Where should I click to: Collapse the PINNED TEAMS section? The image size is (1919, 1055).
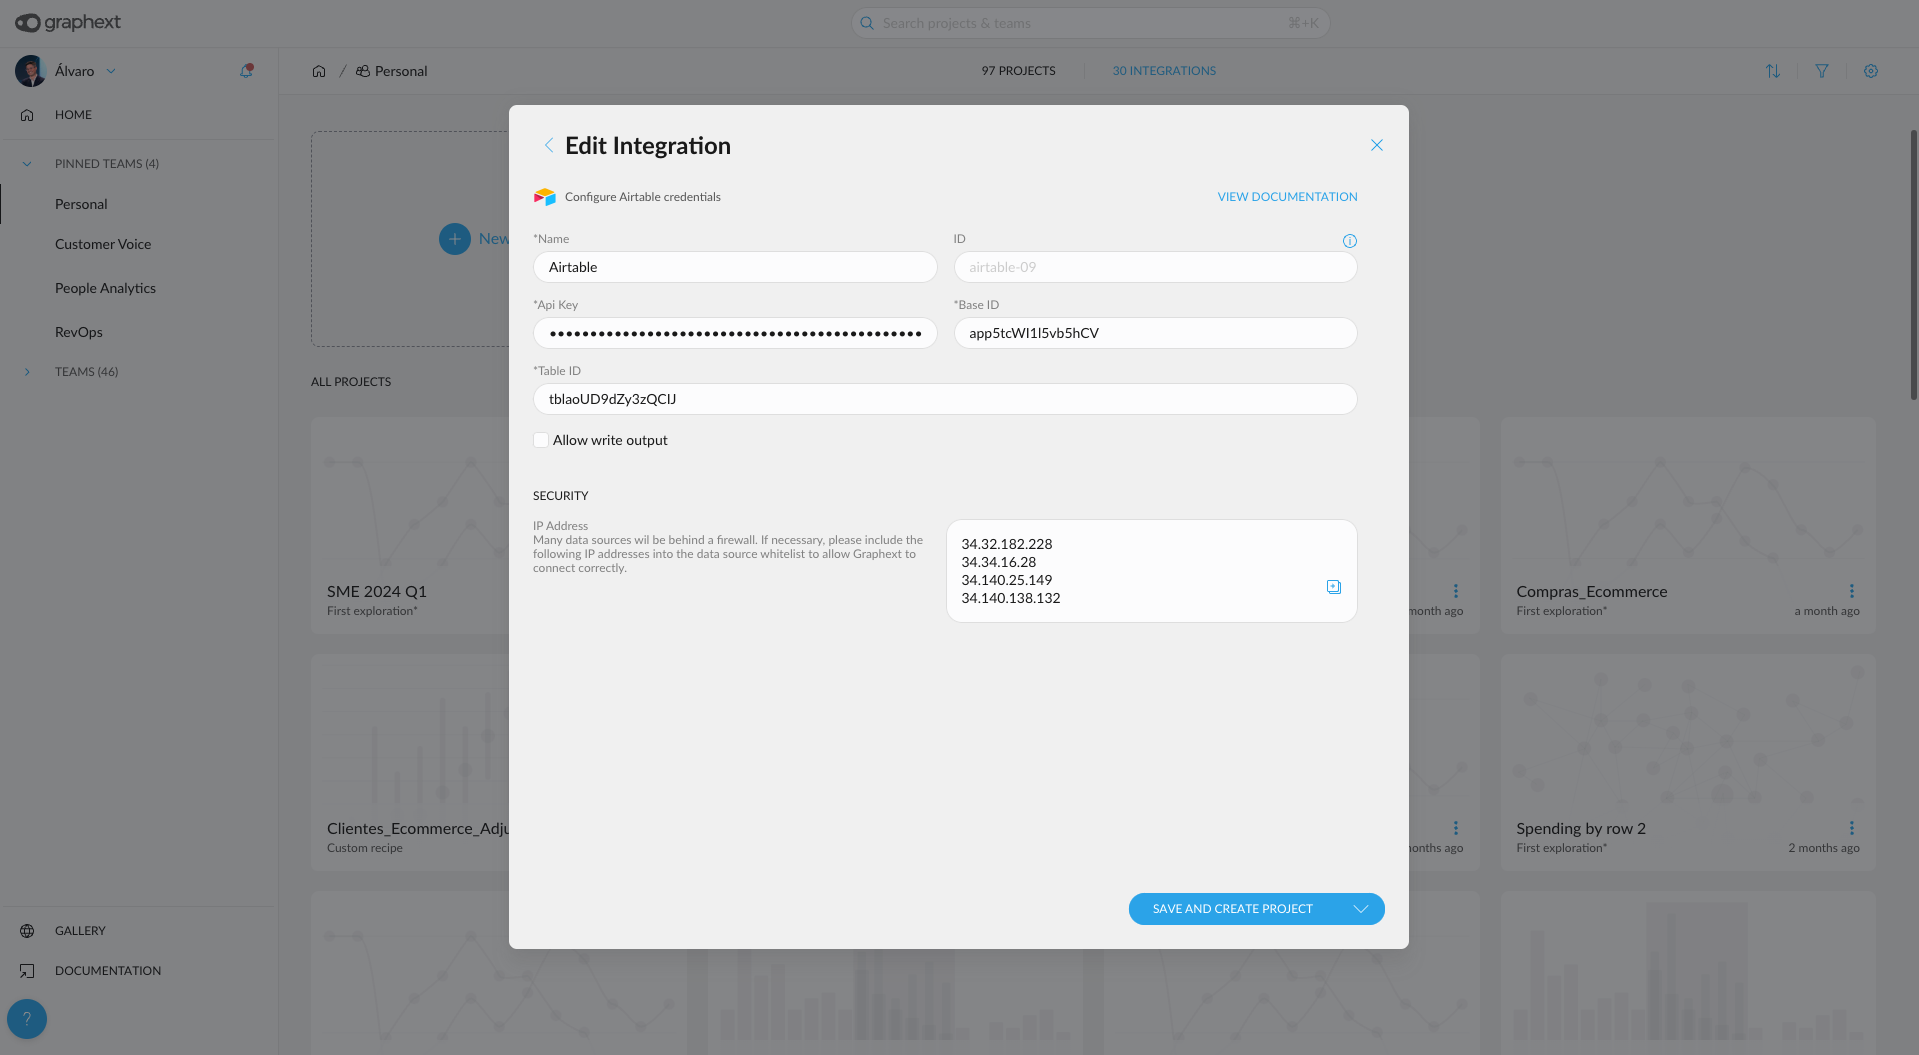[27, 164]
